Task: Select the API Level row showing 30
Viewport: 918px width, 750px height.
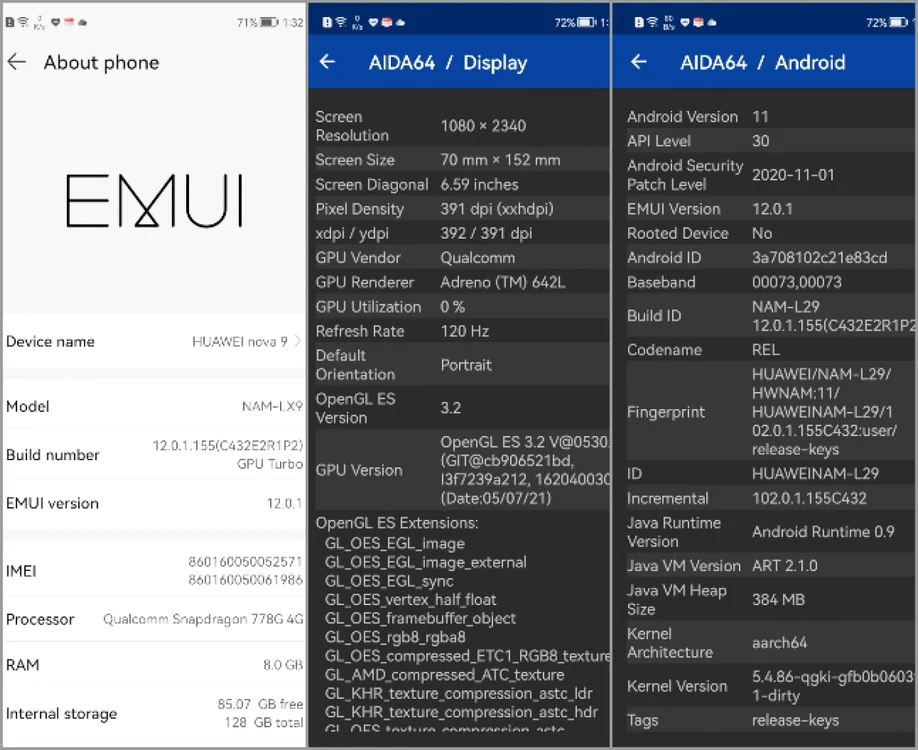Action: click(x=770, y=141)
